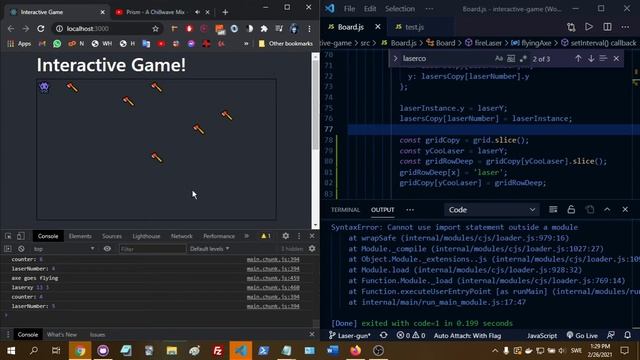Toggle Find in Selection

(603, 59)
